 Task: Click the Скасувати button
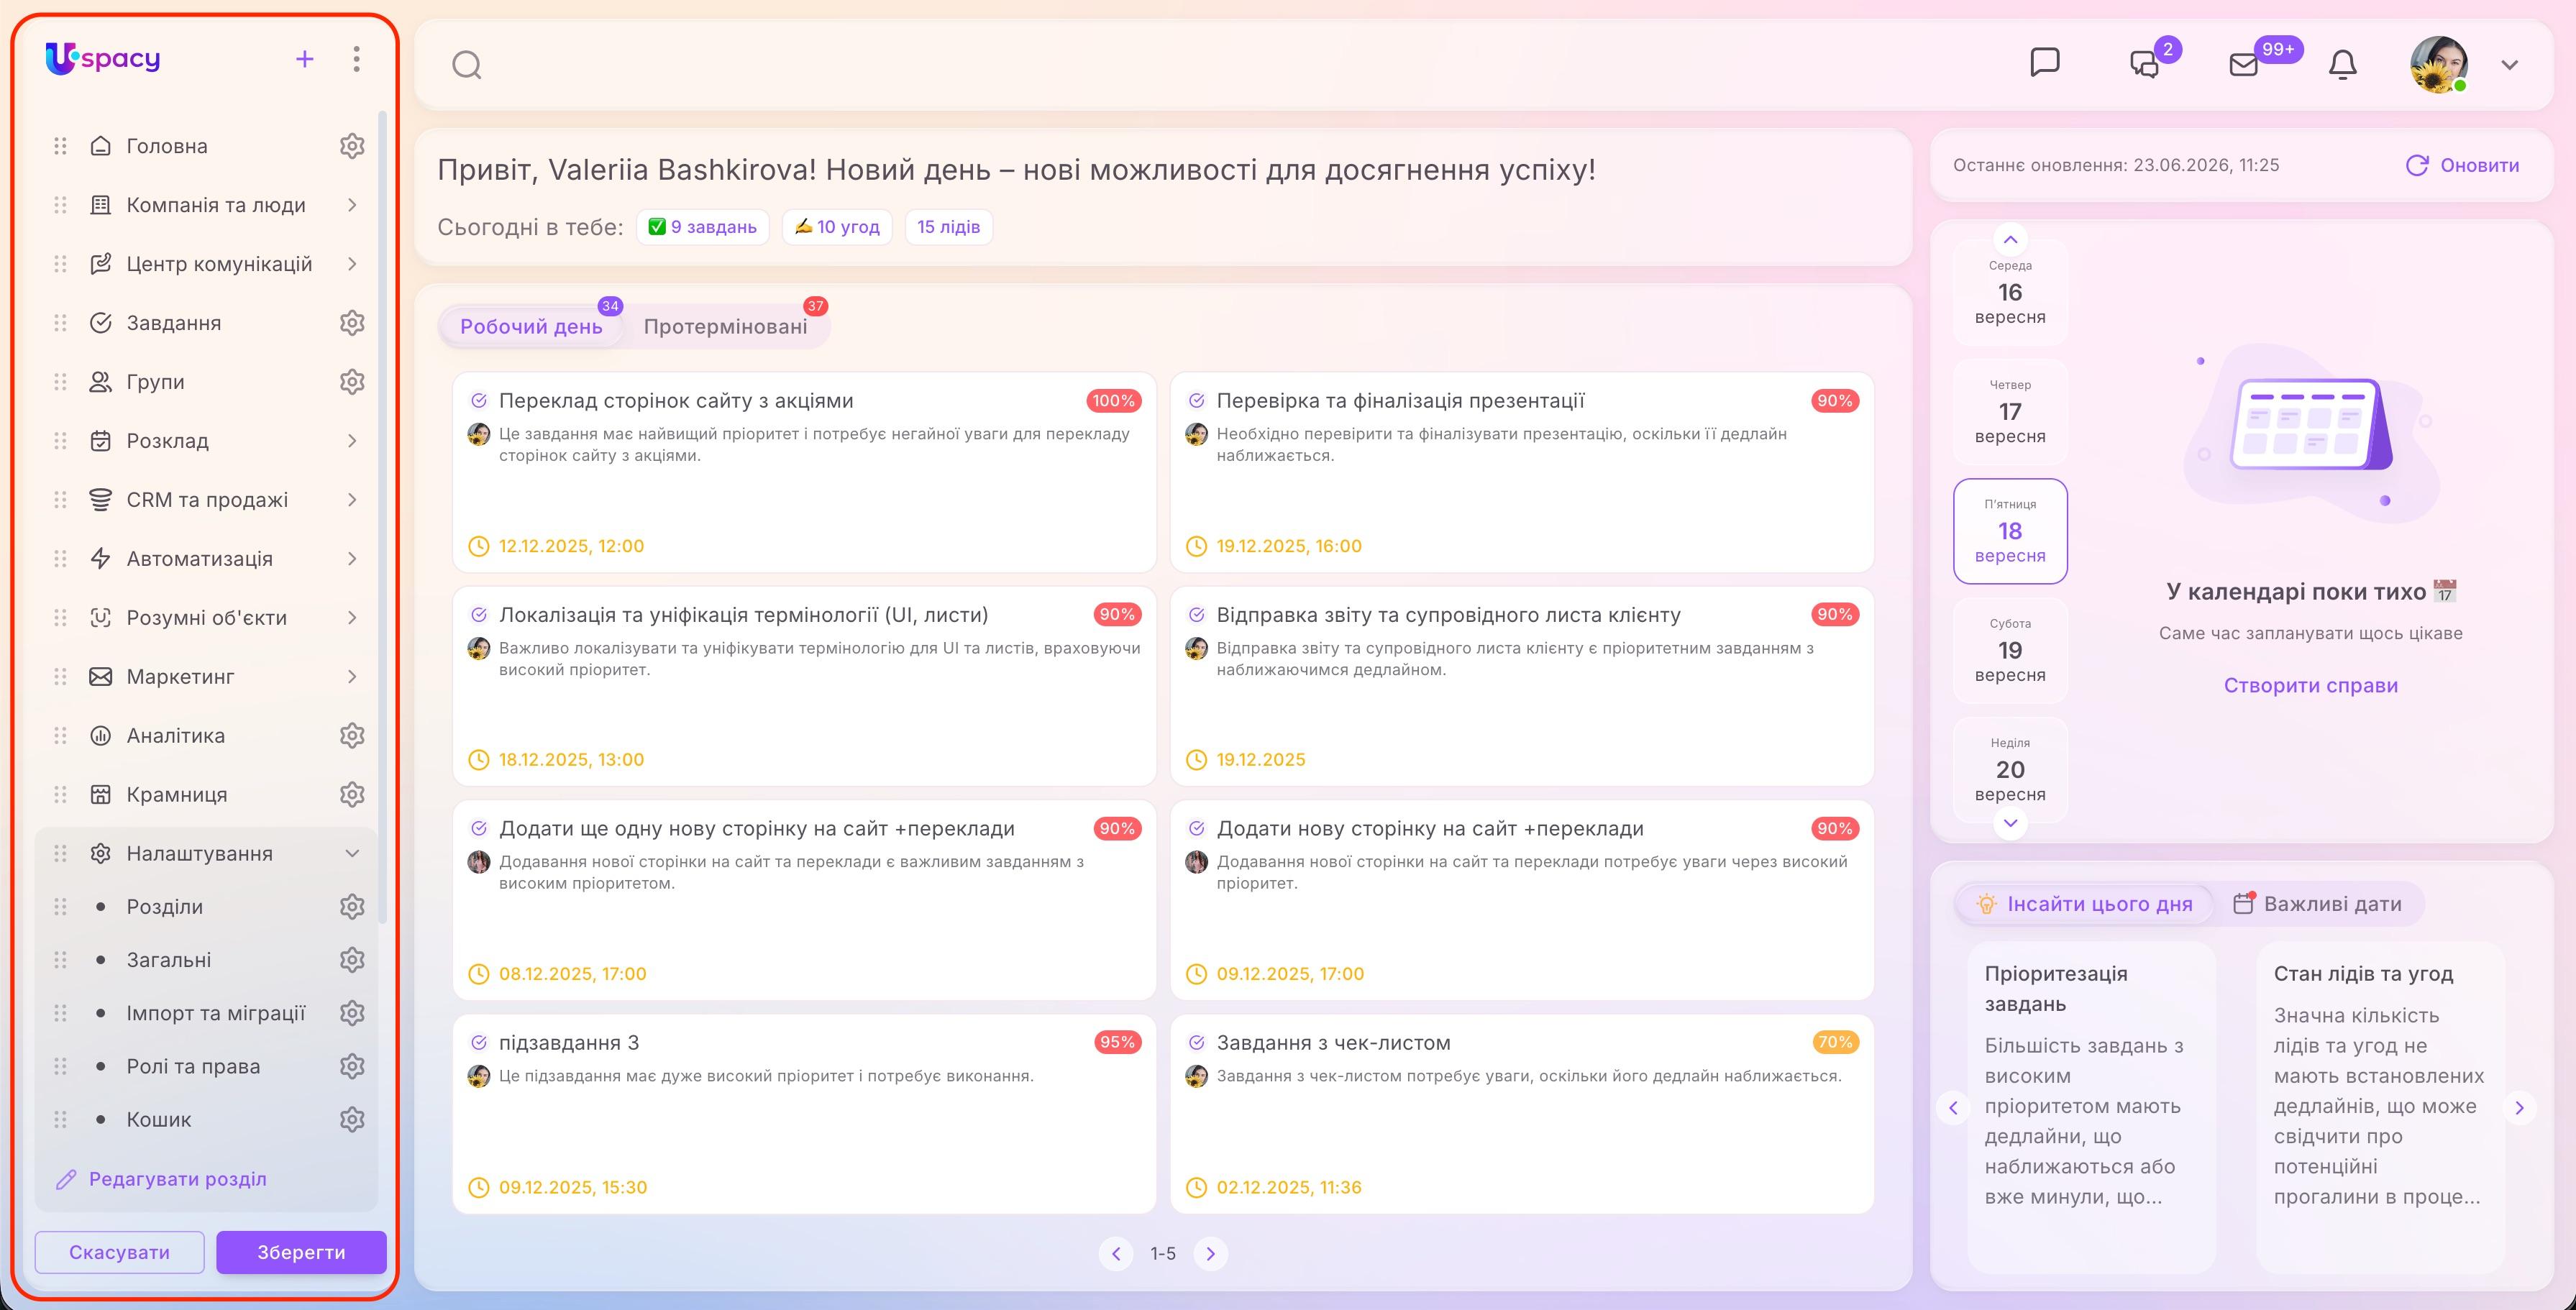(x=120, y=1252)
